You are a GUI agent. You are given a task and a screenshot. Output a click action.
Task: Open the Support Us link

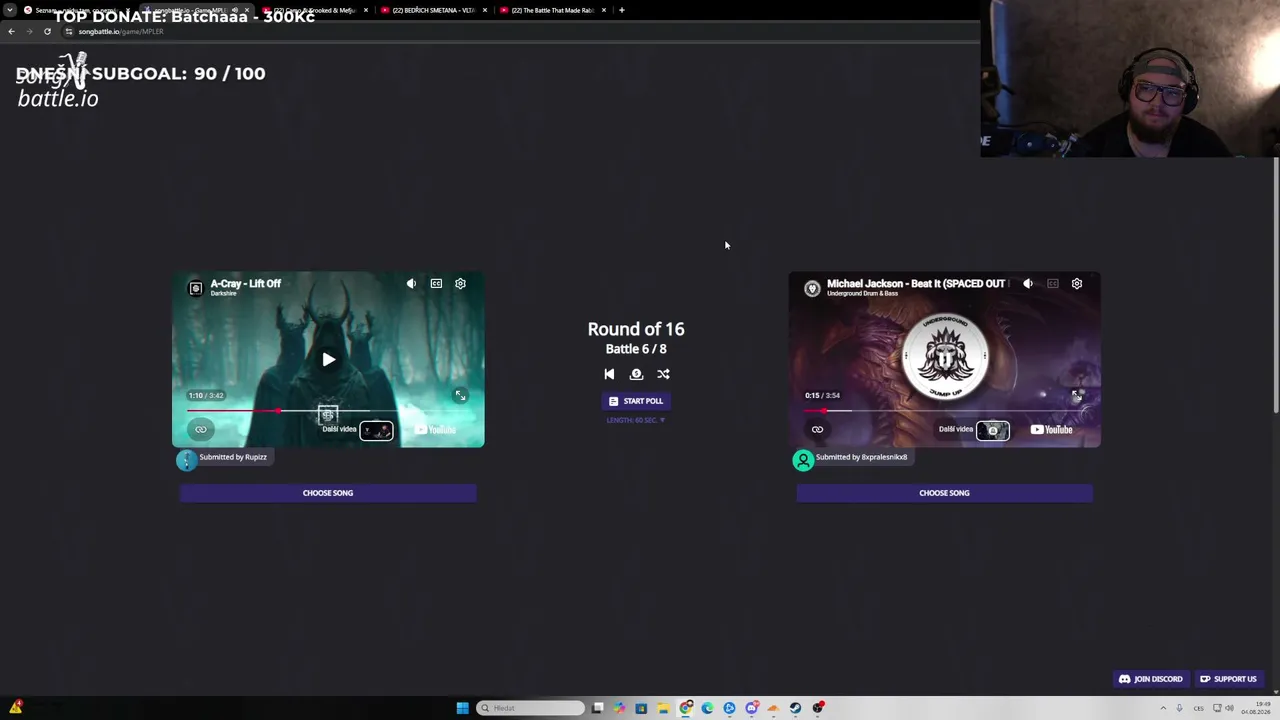click(1228, 679)
